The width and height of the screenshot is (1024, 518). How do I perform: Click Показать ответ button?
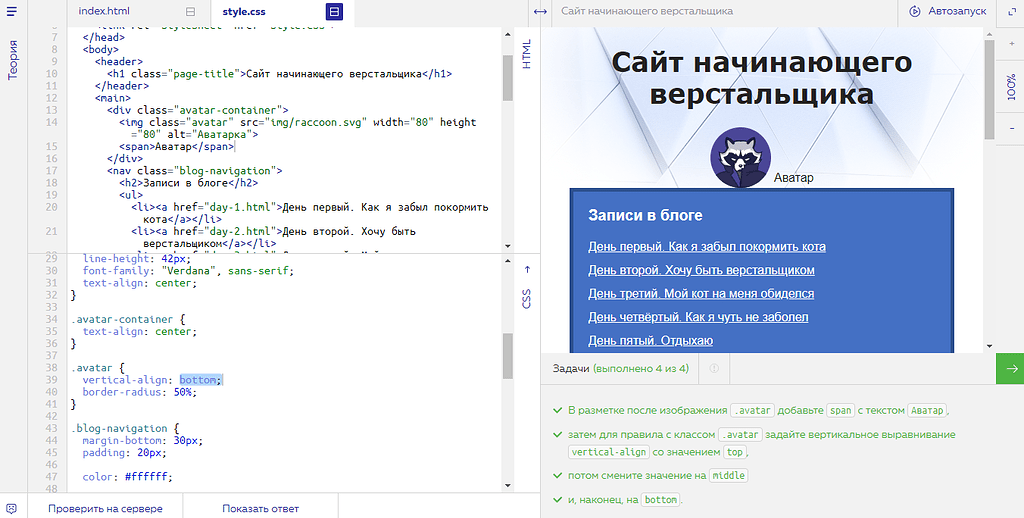coord(260,508)
